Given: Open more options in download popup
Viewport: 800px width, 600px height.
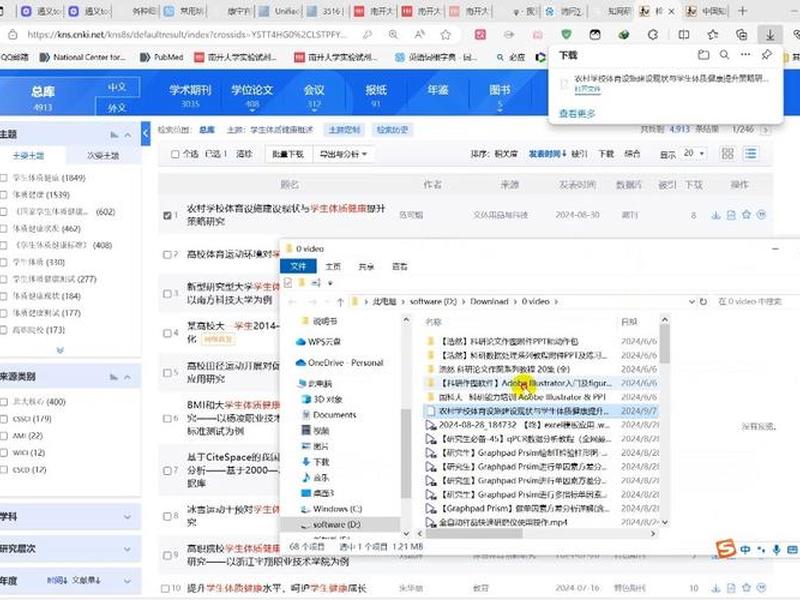Looking at the screenshot, I should click(745, 55).
